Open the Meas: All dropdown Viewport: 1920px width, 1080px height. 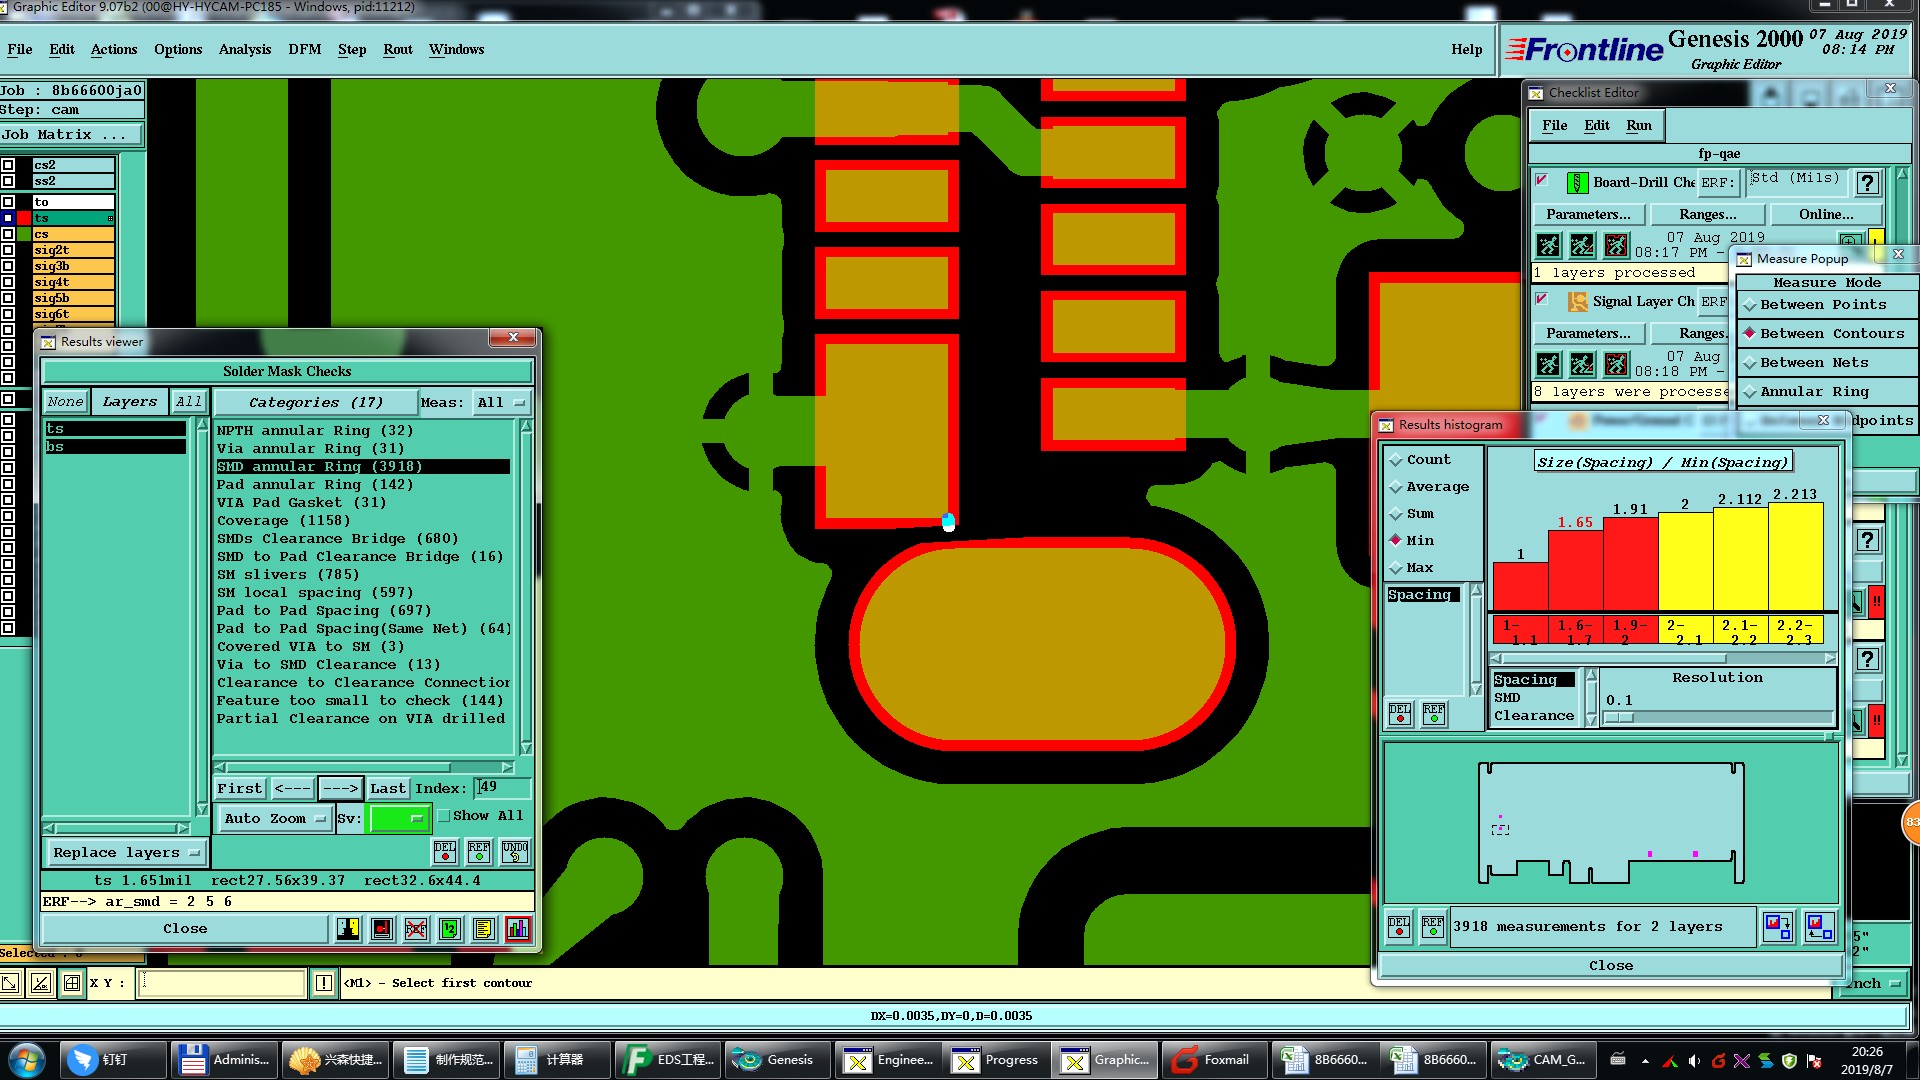501,403
